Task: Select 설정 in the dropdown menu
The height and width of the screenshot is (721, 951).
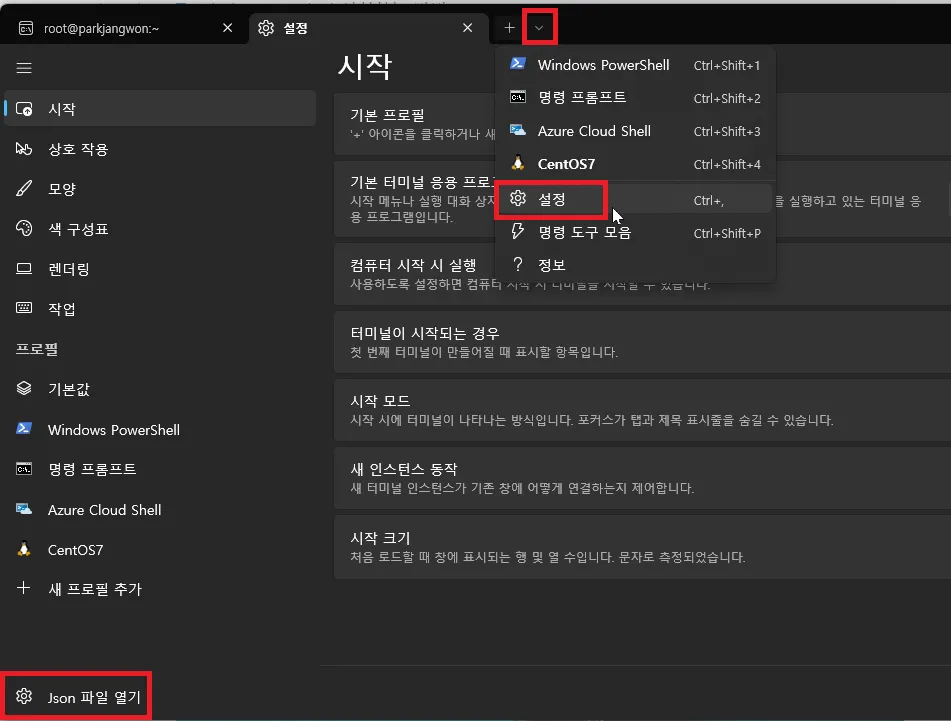Action: coord(635,199)
